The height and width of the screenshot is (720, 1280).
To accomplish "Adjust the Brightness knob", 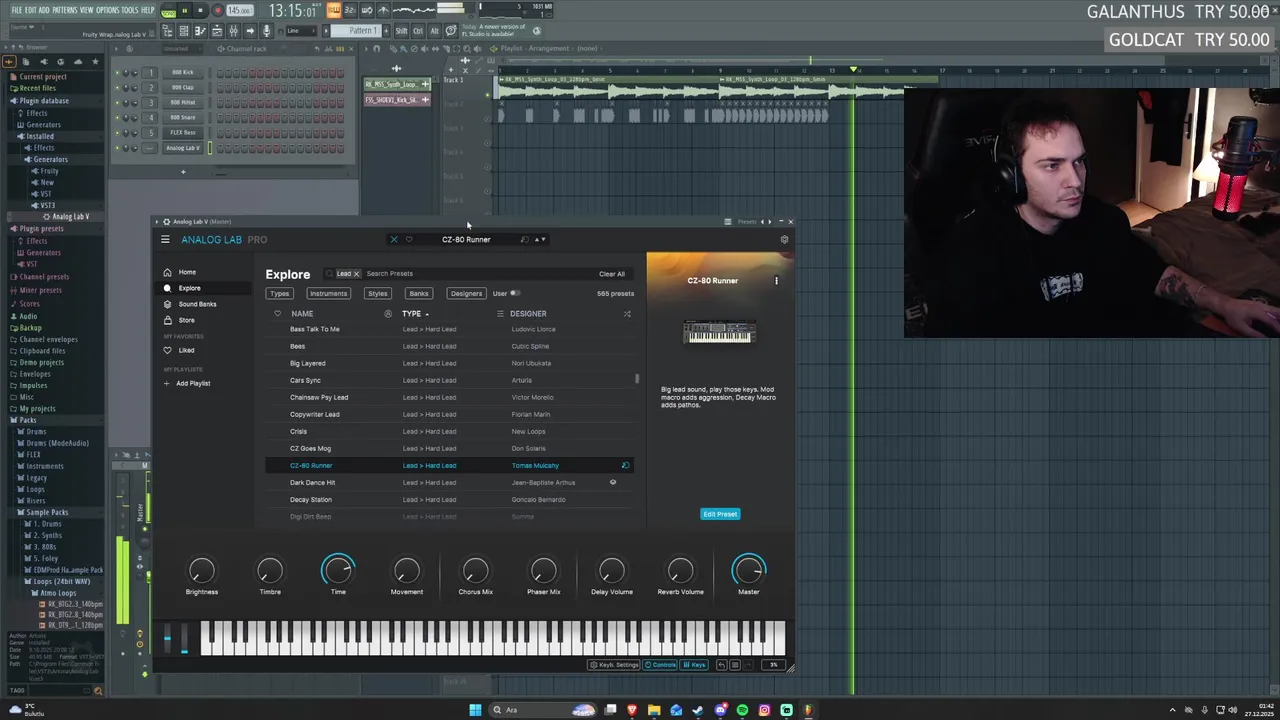I will click(201, 570).
